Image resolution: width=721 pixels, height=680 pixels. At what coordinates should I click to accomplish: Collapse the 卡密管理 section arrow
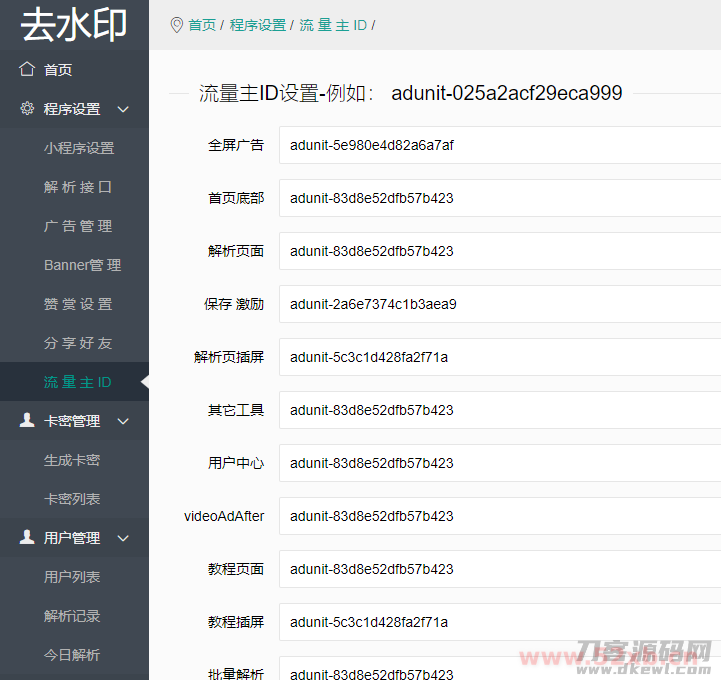(123, 421)
